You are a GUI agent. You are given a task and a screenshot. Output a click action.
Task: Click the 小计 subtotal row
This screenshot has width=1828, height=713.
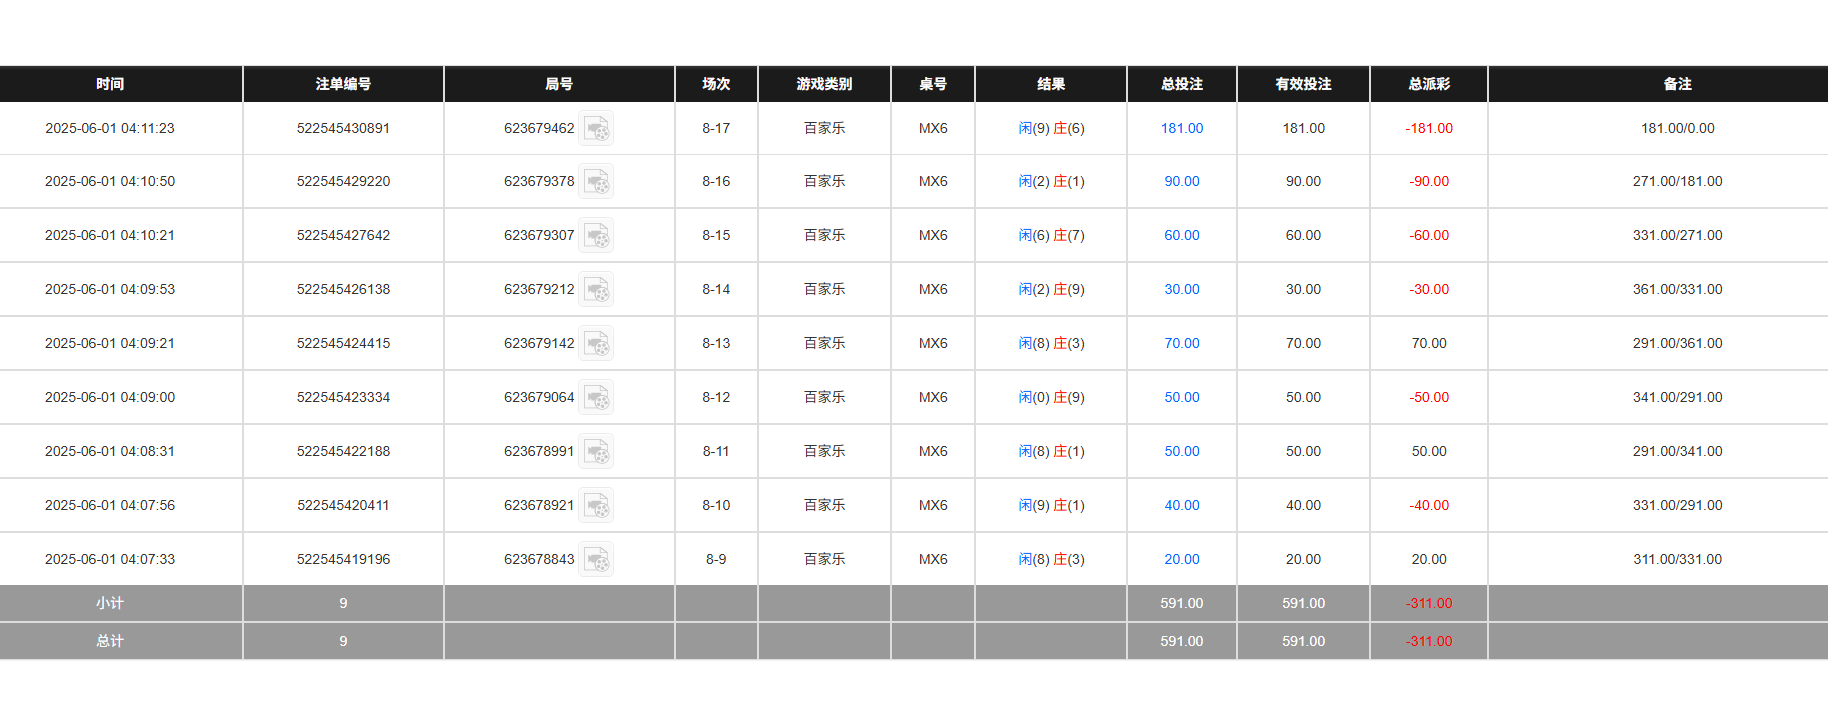111,603
